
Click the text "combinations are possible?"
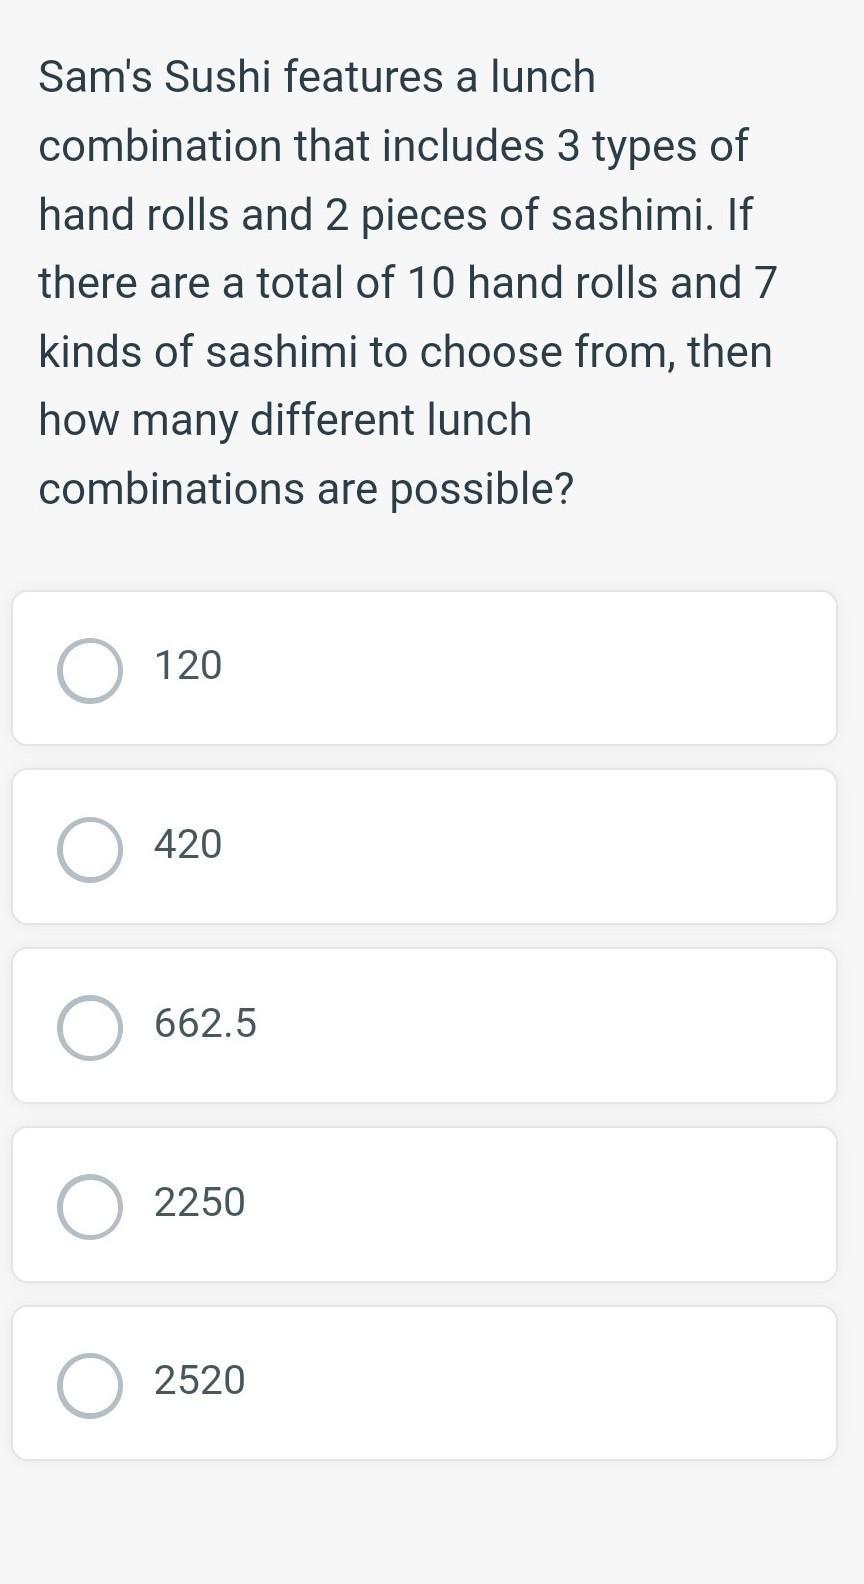306,489
